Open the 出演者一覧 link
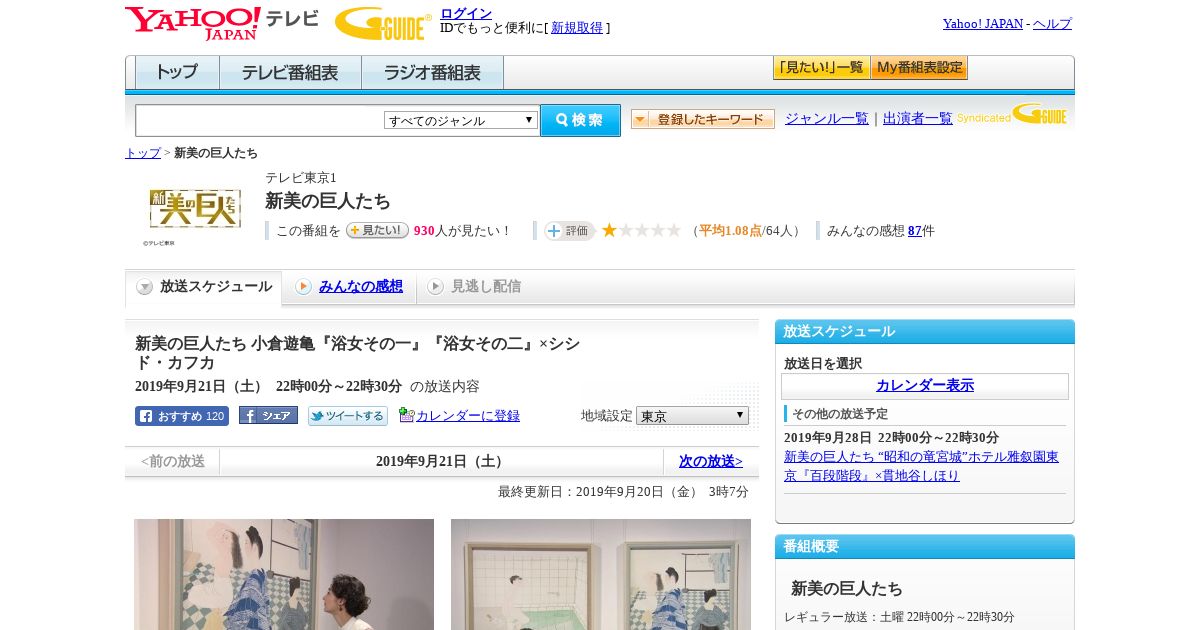 [917, 119]
